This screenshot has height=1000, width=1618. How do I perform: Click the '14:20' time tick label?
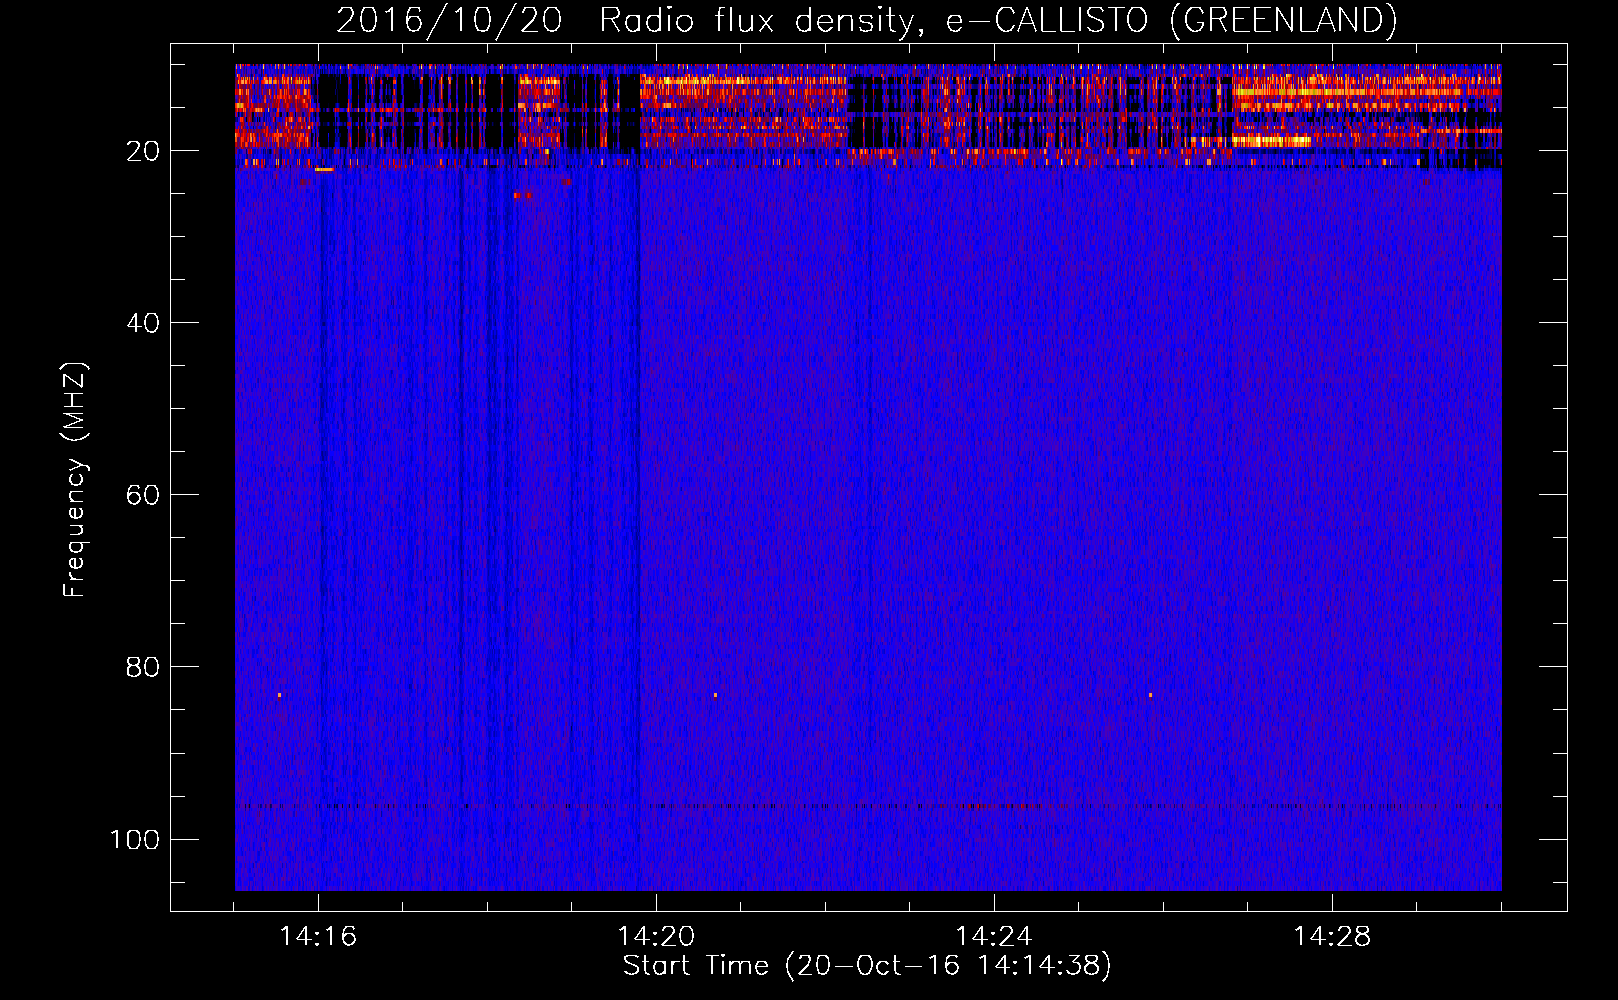(656, 936)
